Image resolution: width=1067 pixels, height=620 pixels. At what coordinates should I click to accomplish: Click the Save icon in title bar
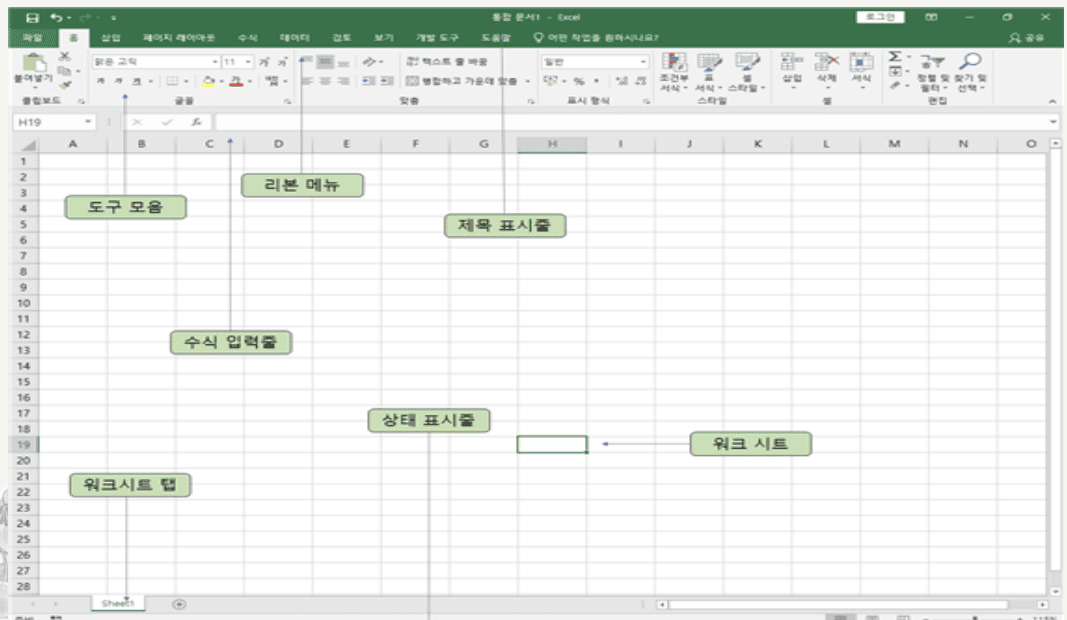pos(34,17)
